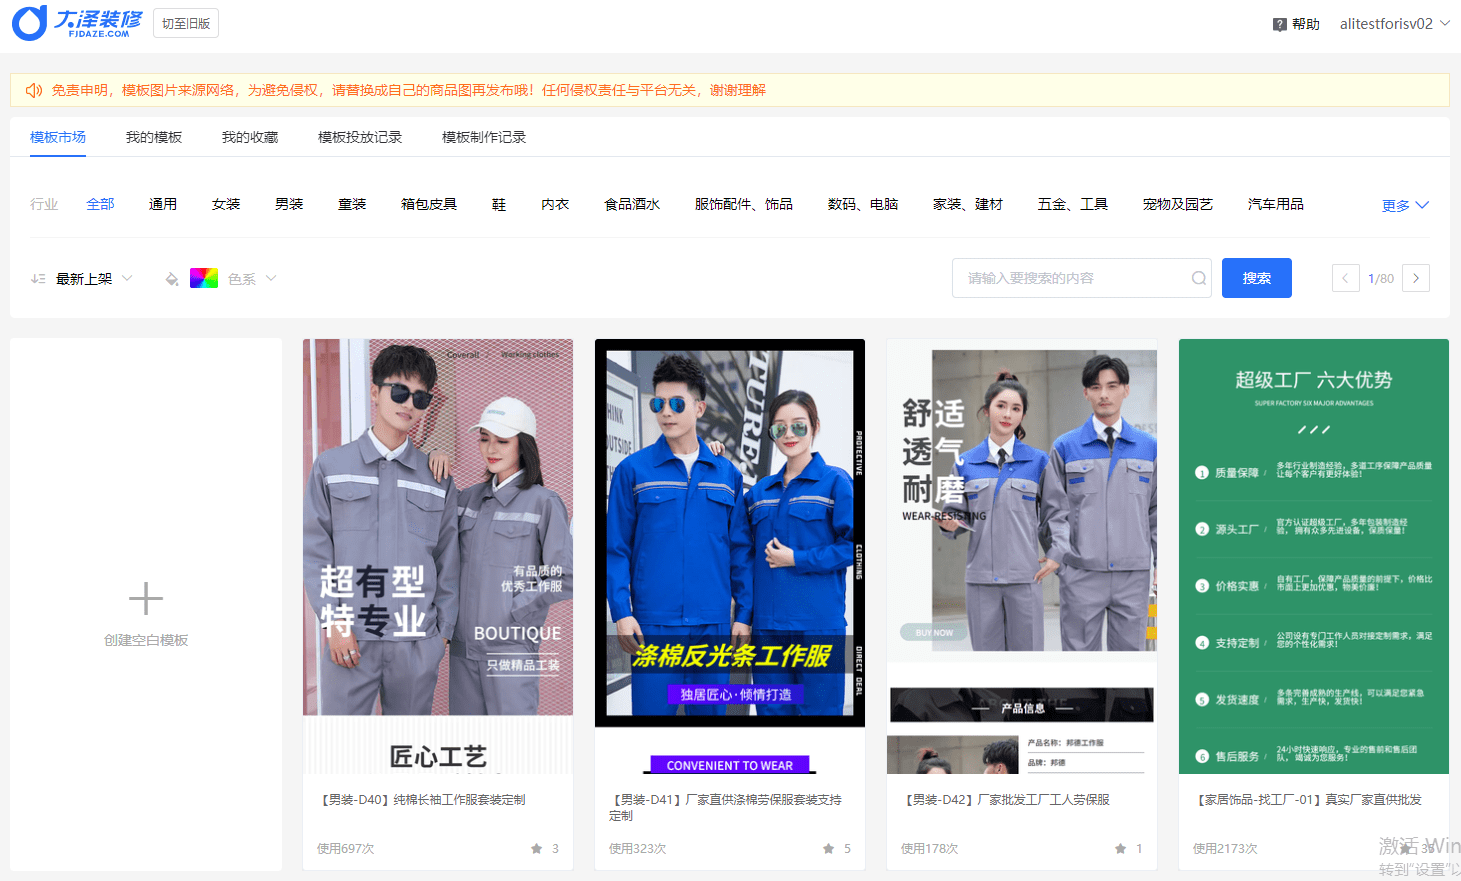The image size is (1461, 881).
Task: Go to the previous page arrow
Action: click(x=1345, y=278)
